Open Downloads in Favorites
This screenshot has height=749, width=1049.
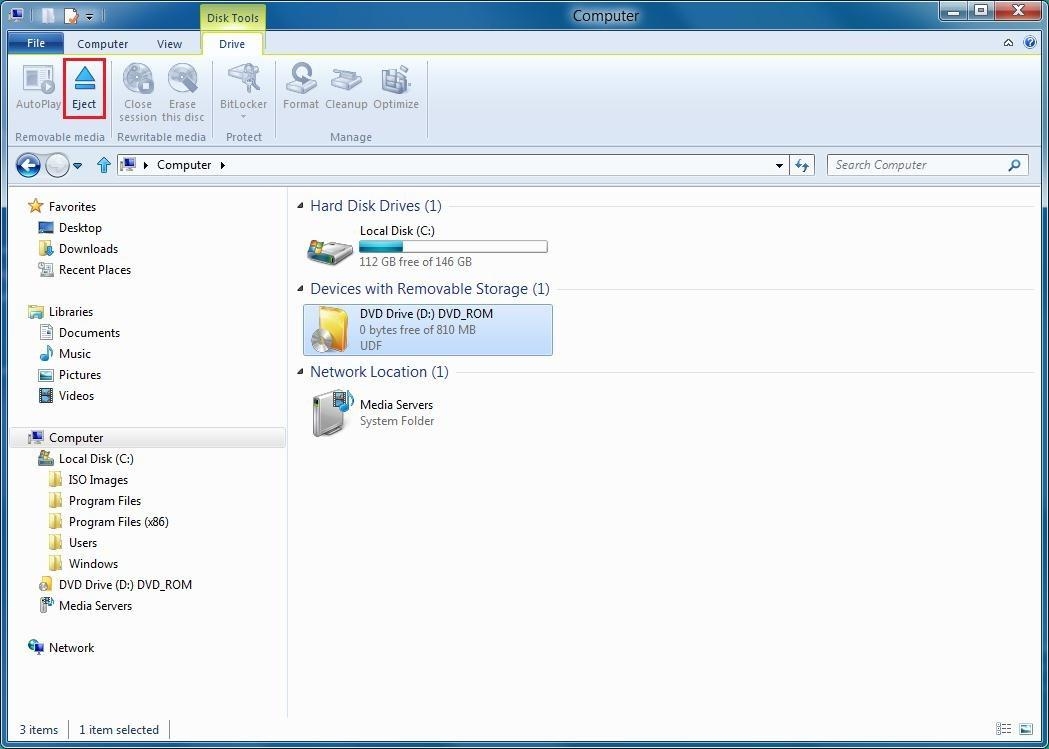point(88,249)
